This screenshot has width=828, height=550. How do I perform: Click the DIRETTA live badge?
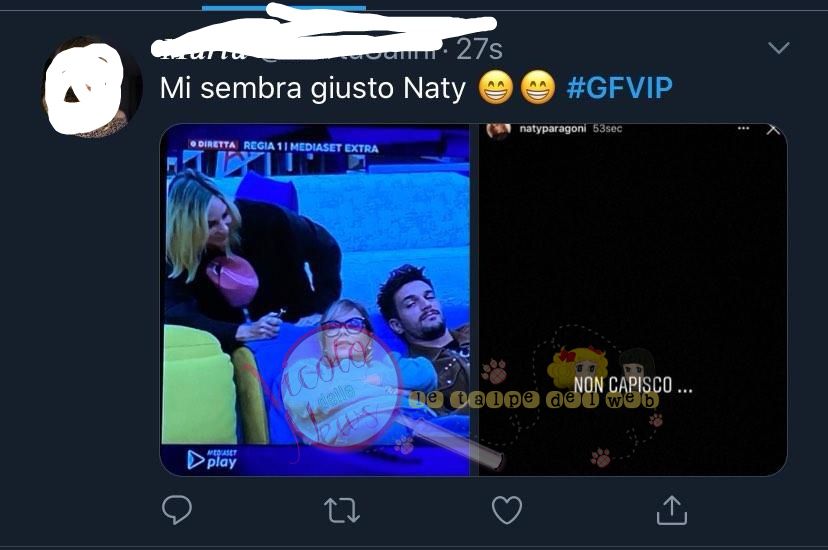[x=214, y=145]
